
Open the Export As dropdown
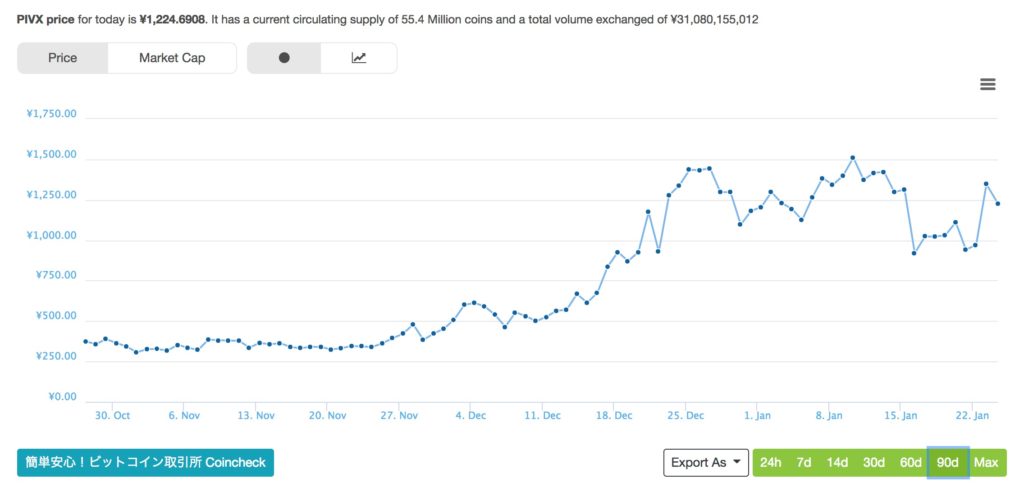pos(706,463)
